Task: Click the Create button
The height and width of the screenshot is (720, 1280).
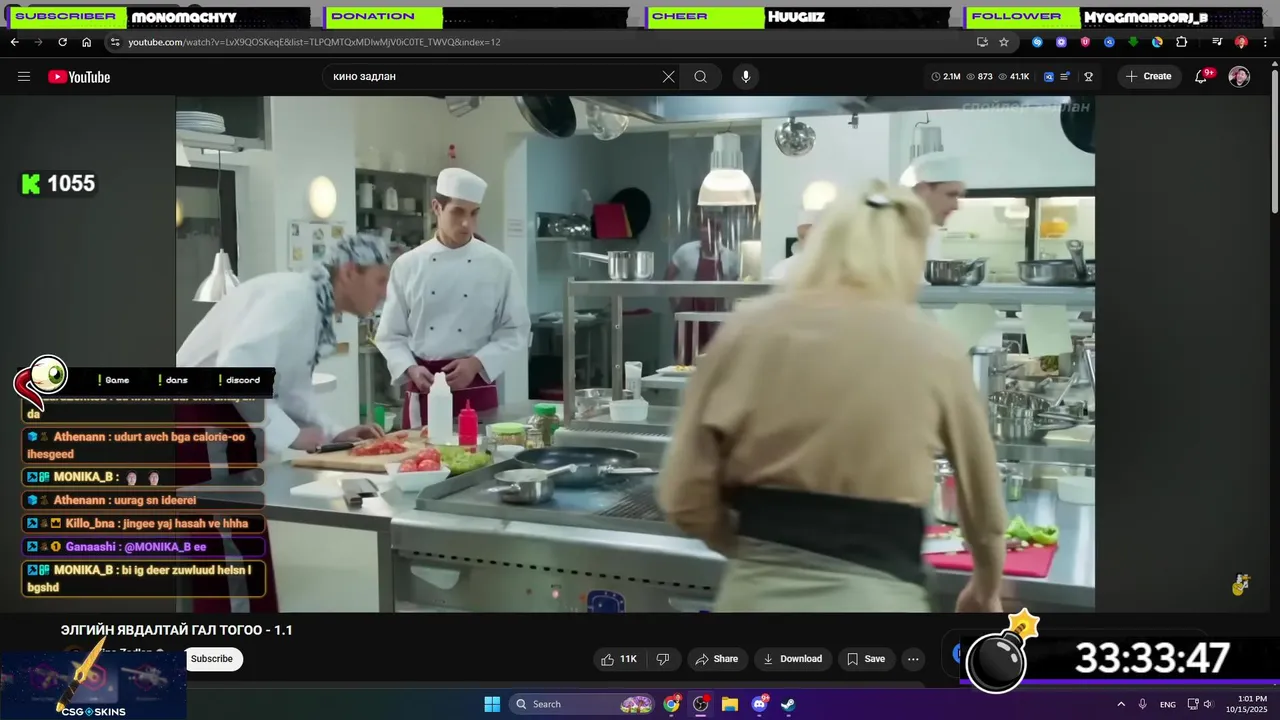Action: pos(1148,77)
